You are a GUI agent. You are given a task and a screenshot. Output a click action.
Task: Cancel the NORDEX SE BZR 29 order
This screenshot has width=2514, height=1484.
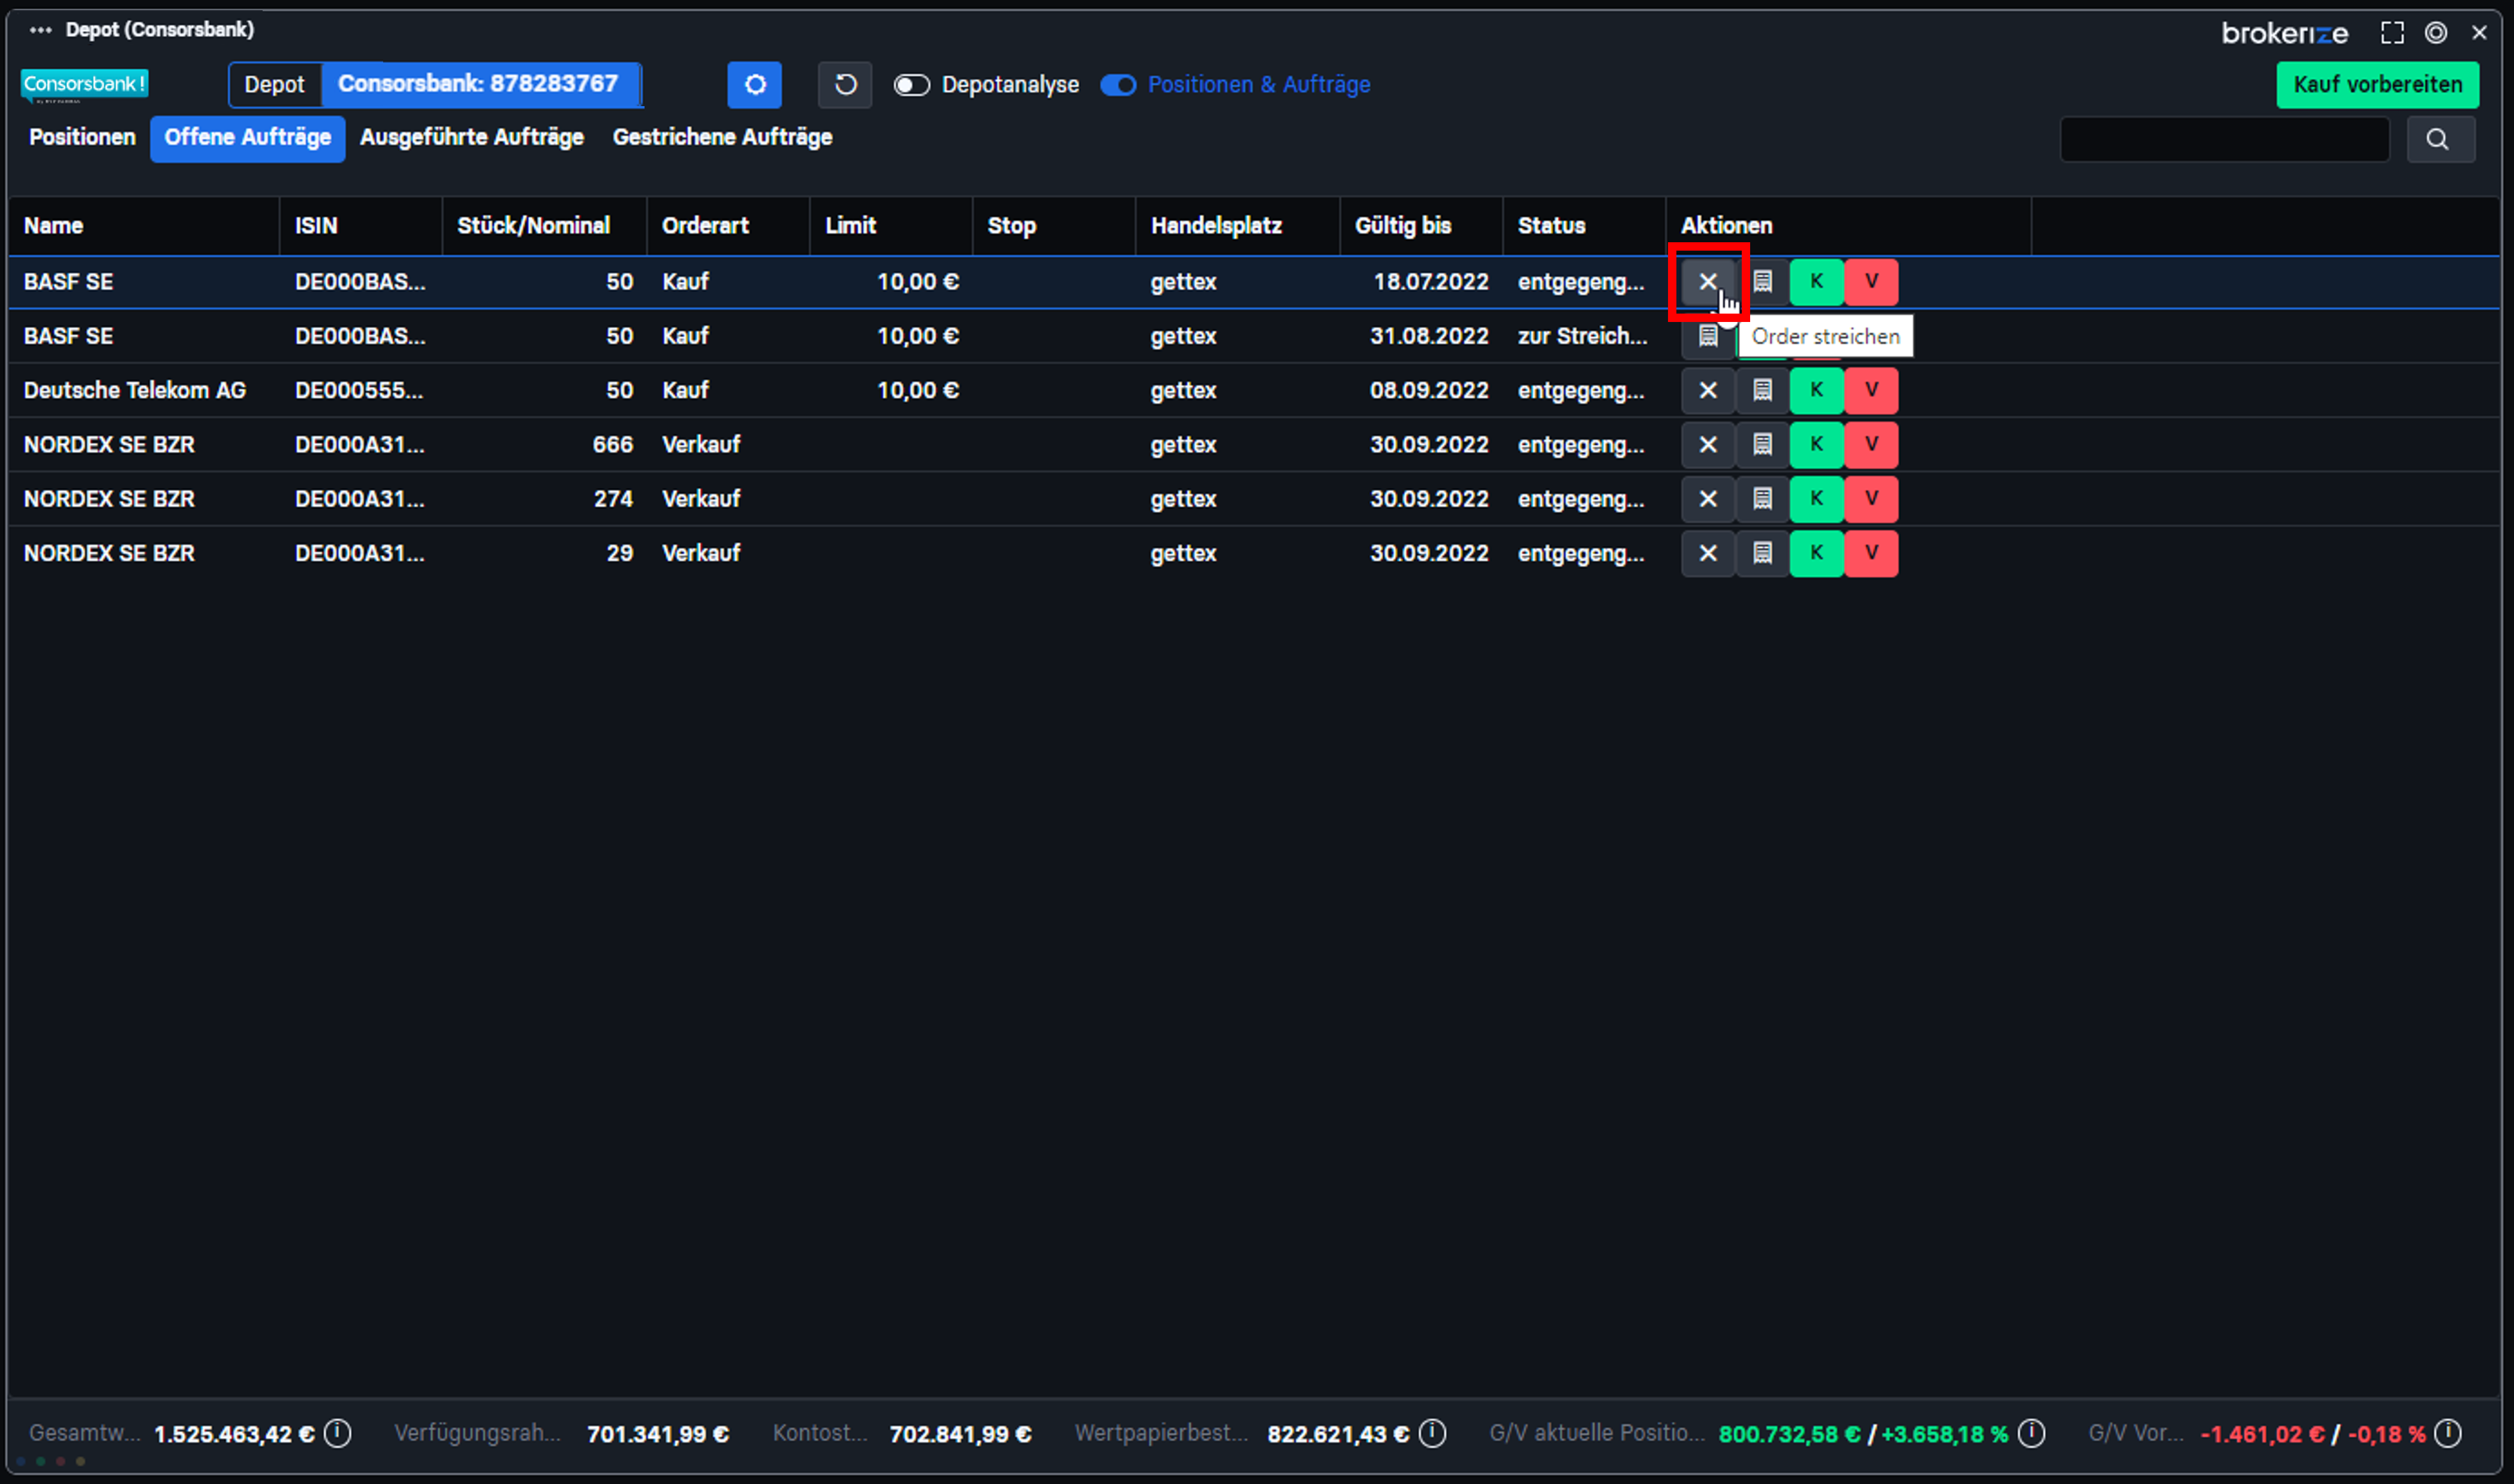pyautogui.click(x=1708, y=553)
